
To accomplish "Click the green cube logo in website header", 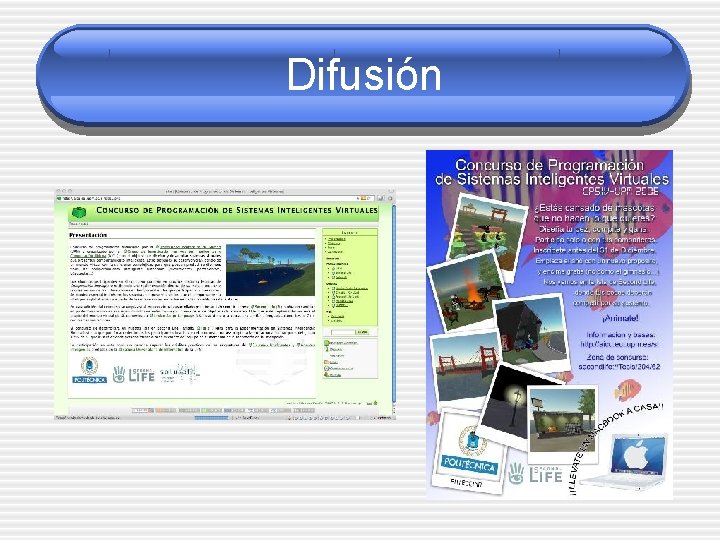I will tap(79, 213).
